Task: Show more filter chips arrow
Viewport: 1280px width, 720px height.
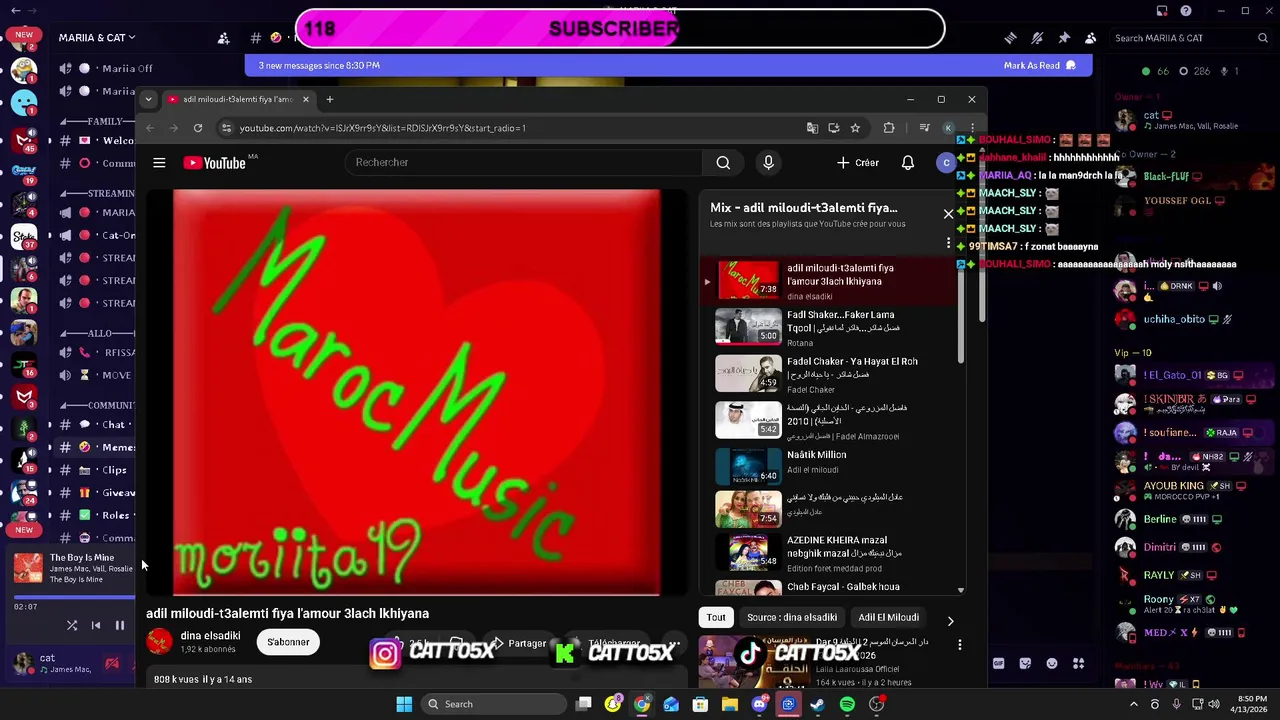Action: point(950,621)
